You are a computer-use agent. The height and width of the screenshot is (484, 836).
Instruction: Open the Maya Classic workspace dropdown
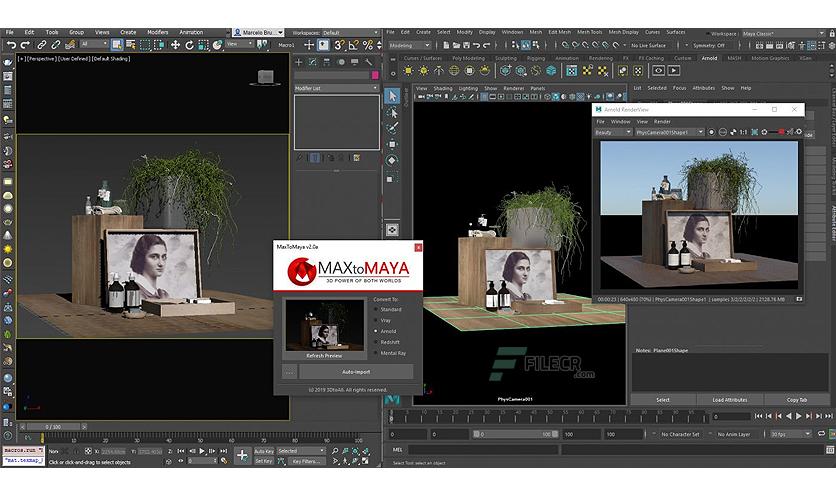coord(783,34)
